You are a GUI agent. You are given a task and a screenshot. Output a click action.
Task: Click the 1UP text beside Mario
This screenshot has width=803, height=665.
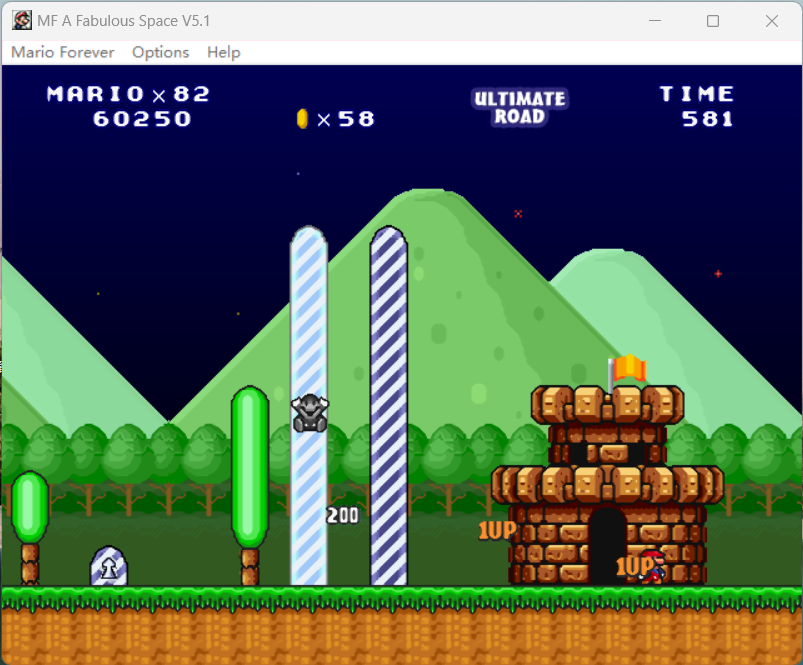pyautogui.click(x=635, y=567)
